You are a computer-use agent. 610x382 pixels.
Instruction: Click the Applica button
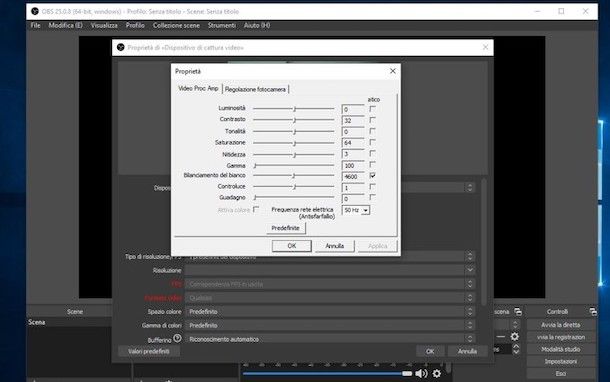(x=377, y=246)
